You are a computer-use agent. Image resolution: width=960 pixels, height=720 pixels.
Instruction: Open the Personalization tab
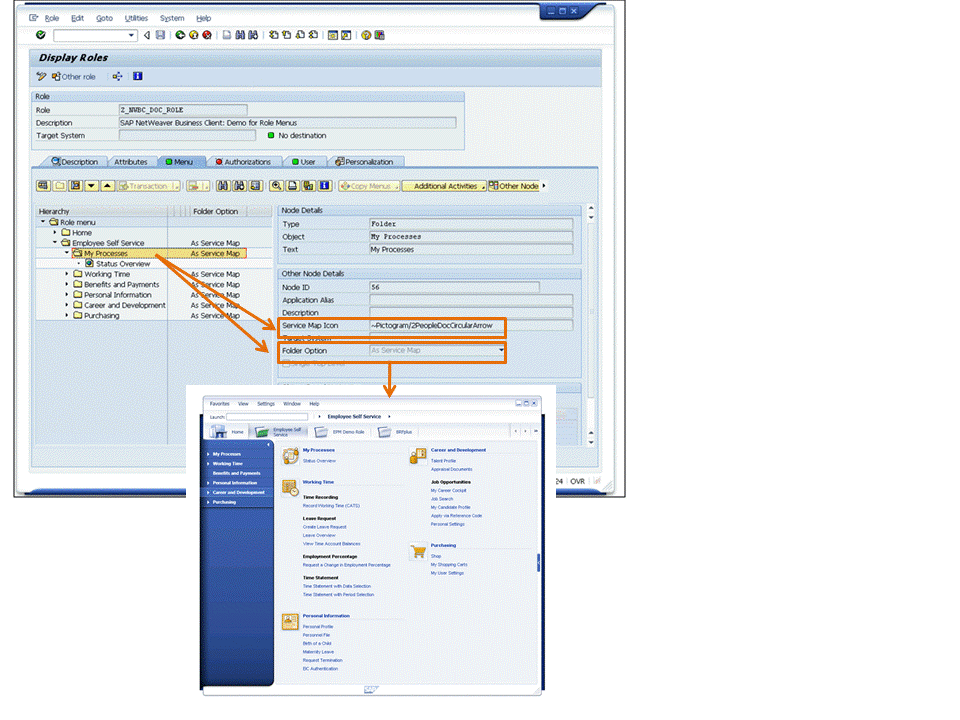click(364, 162)
